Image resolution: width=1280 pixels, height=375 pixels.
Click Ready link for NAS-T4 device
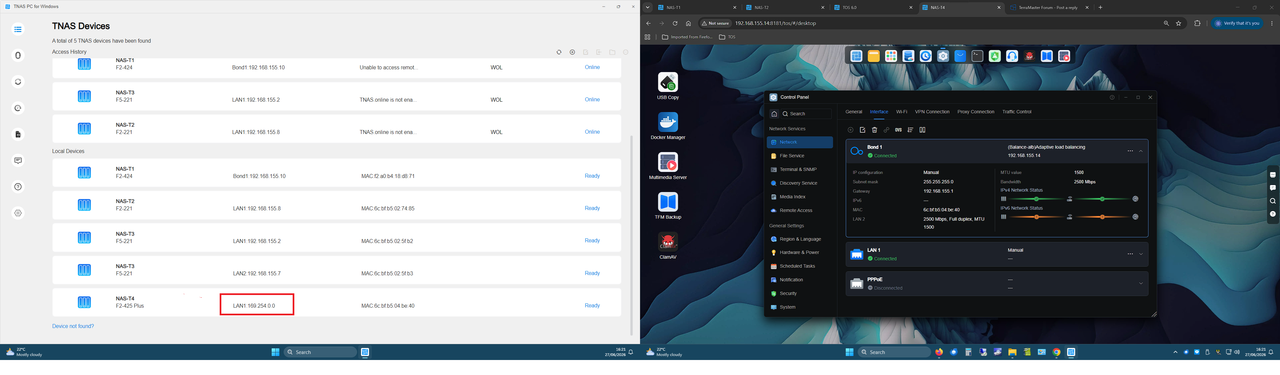tap(592, 305)
